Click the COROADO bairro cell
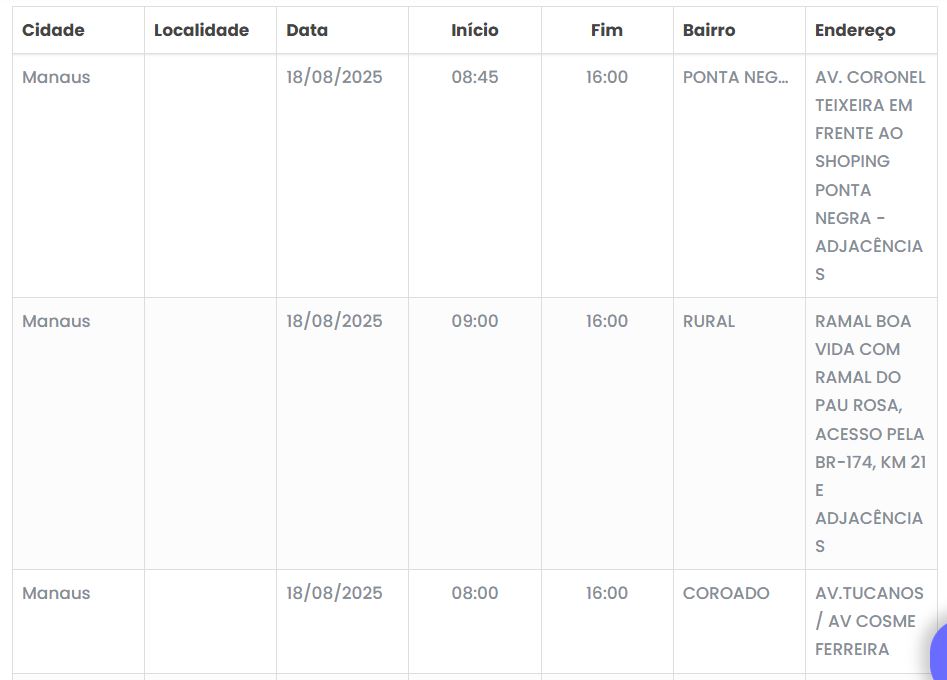Viewport: 947px width, 680px height. [726, 593]
